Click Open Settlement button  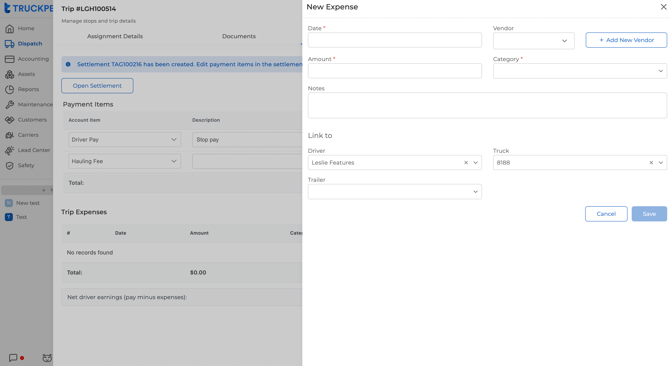tap(97, 86)
